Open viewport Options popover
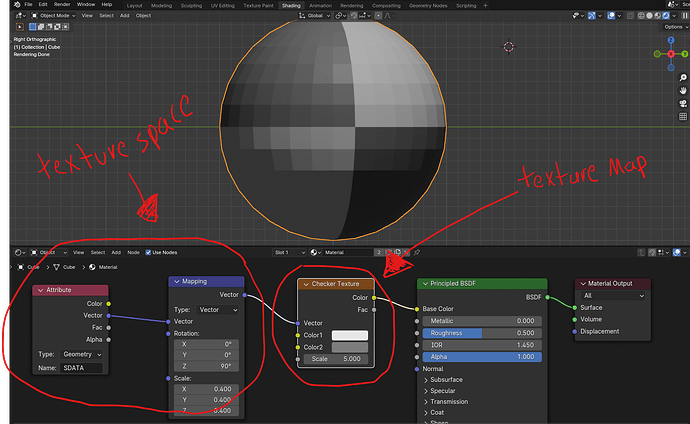This screenshot has width=690, height=424. pos(676,27)
